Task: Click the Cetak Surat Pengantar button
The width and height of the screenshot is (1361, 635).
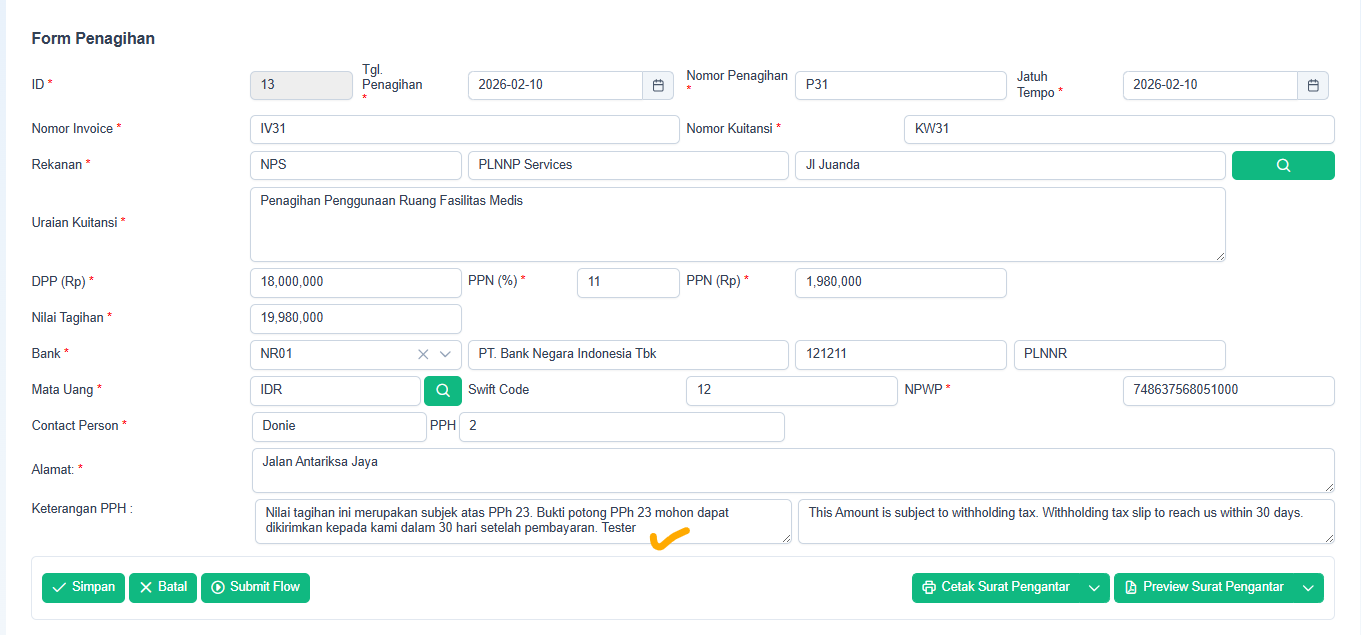Action: pos(997,588)
